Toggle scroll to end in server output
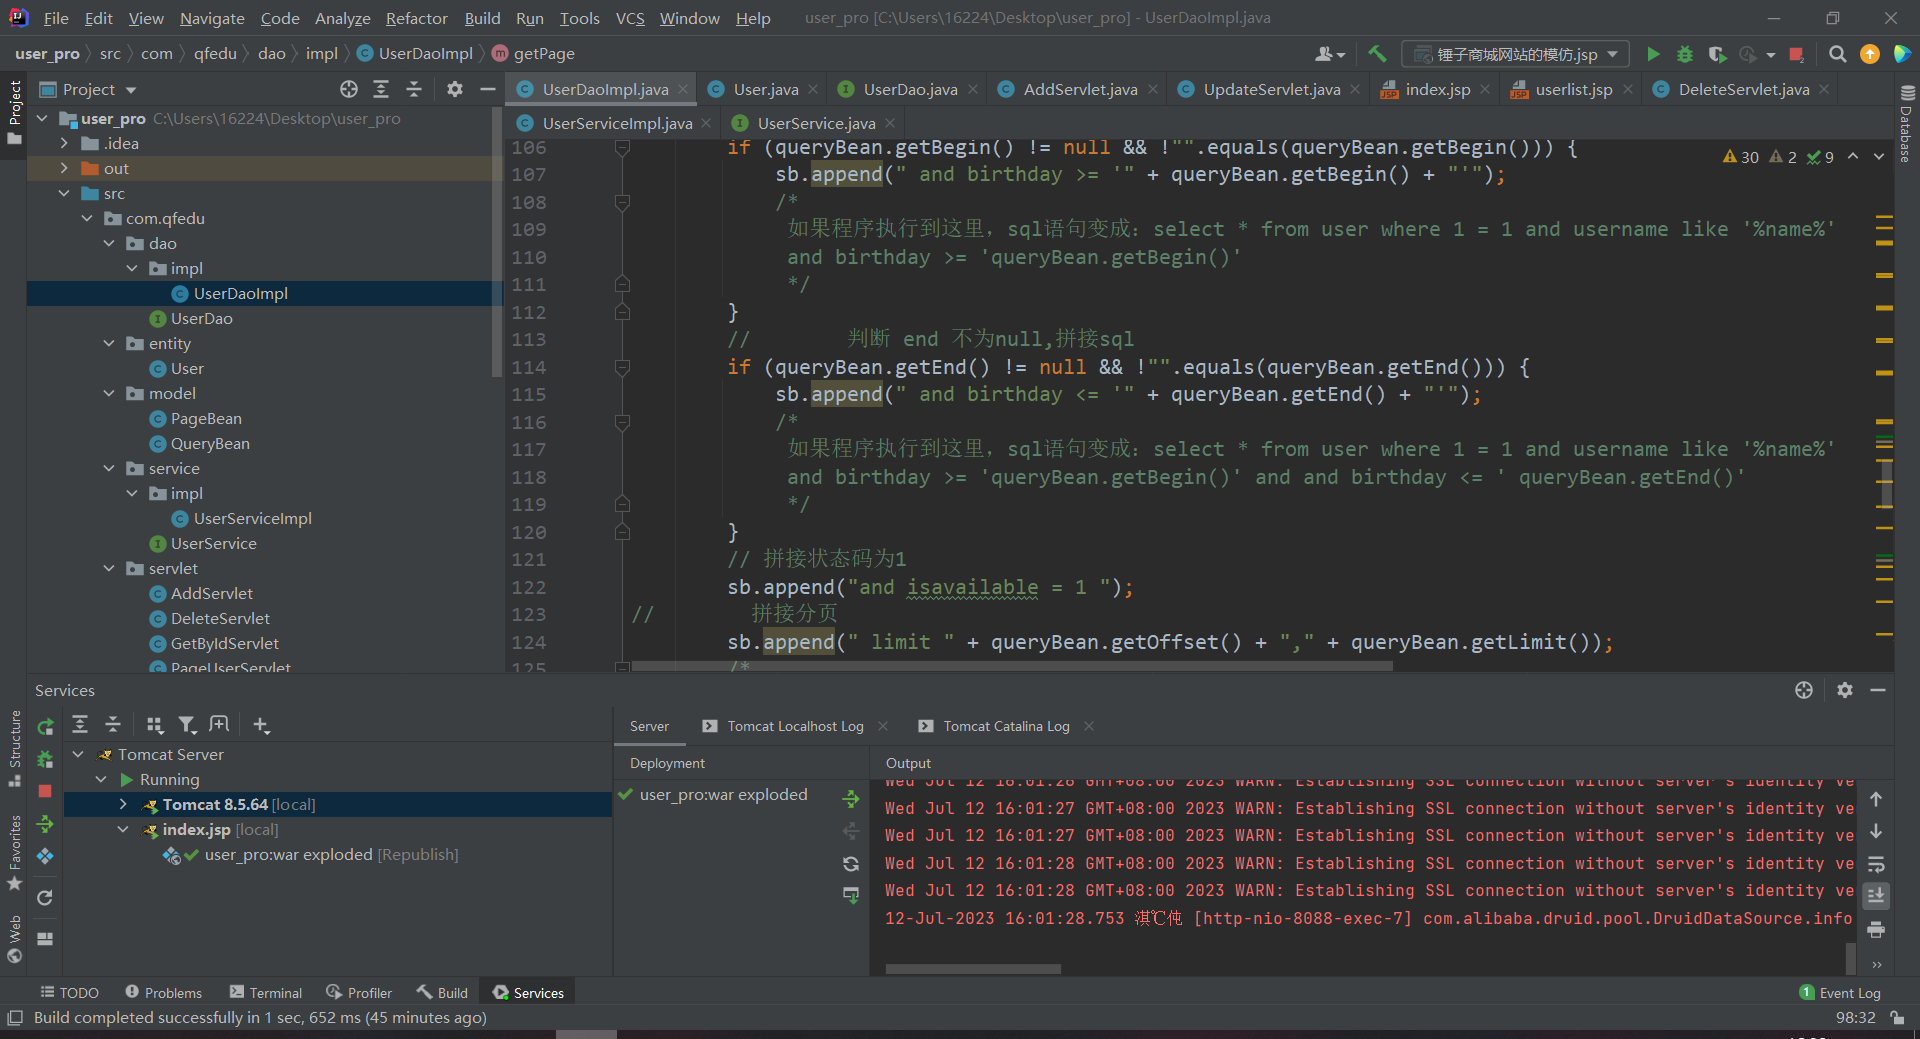Screen dimensions: 1920x1039 pyautogui.click(x=1876, y=896)
